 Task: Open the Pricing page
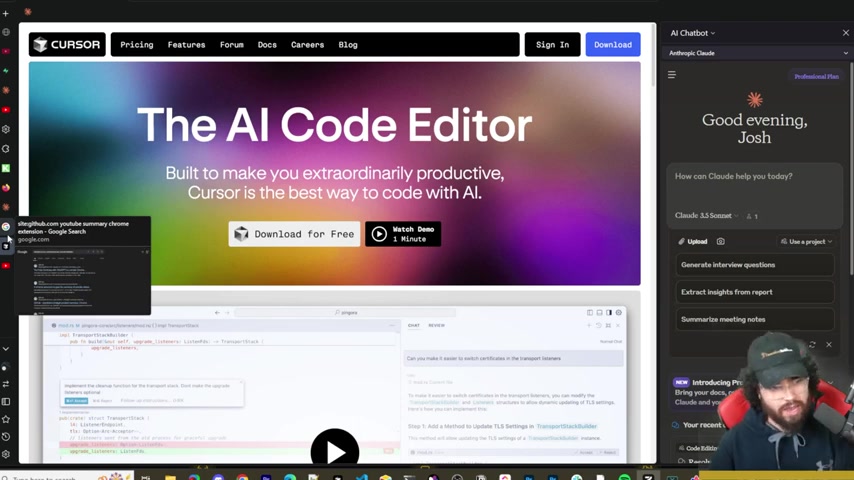(137, 45)
